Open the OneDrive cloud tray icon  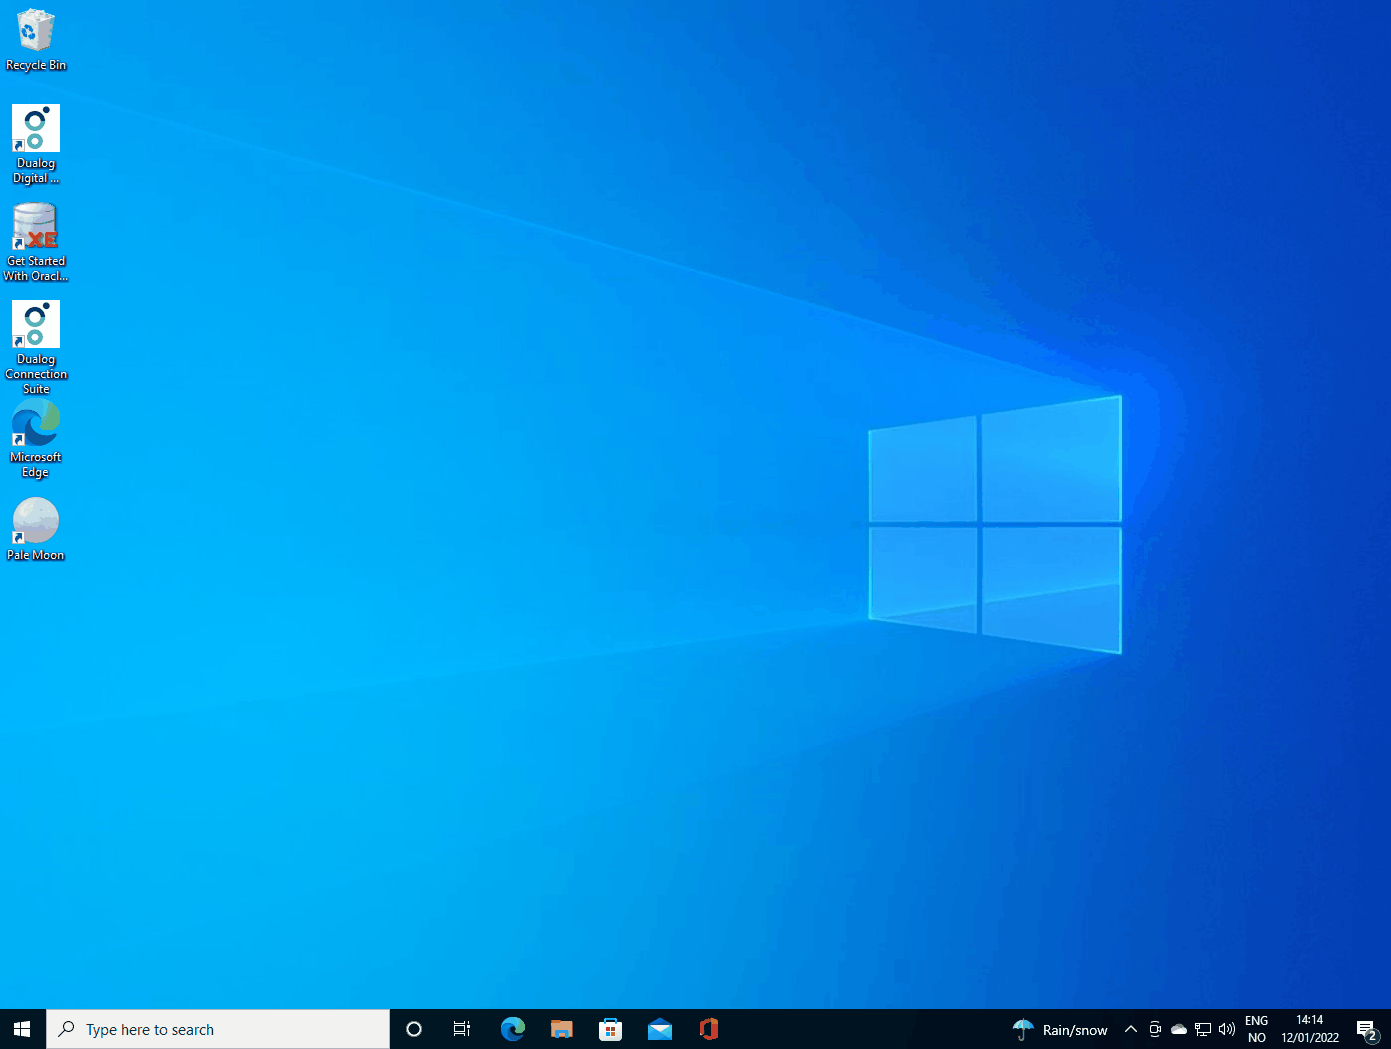[x=1179, y=1029]
